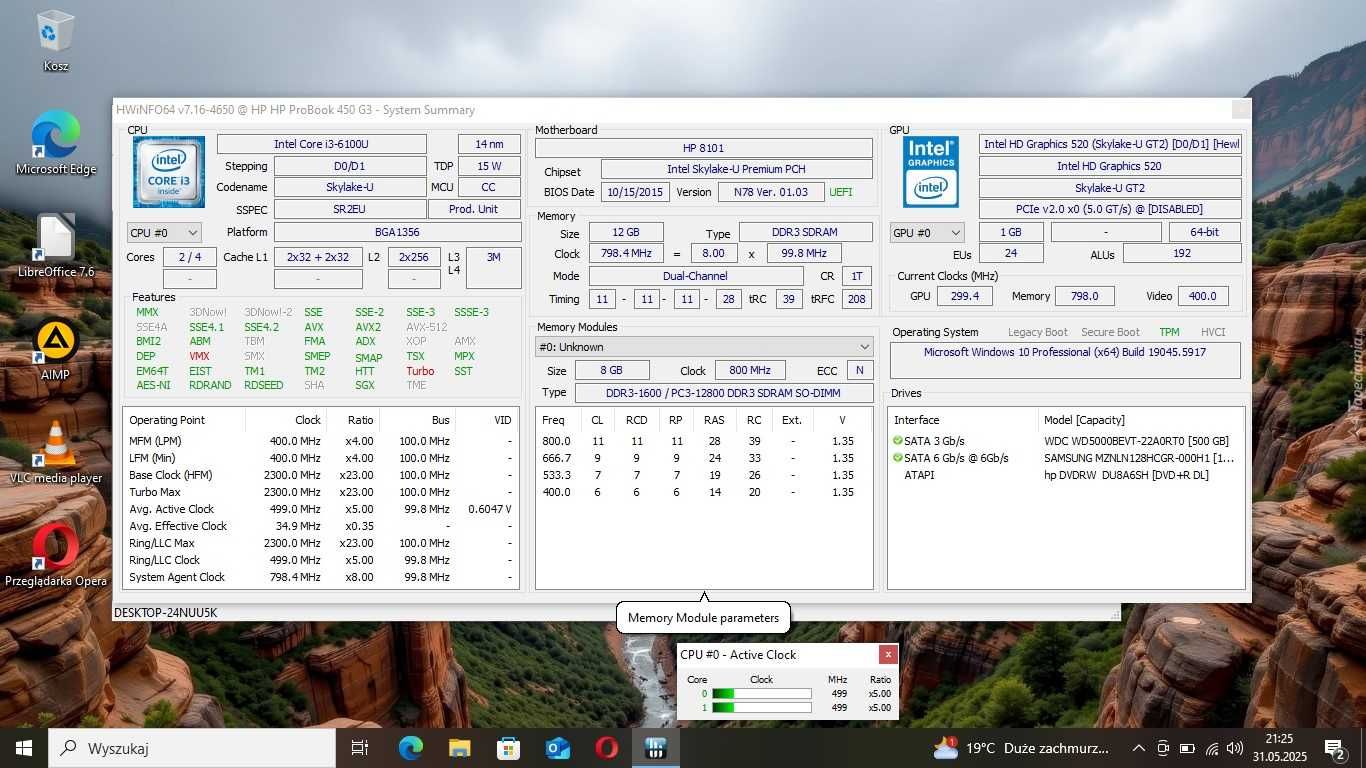Select the 800.0 Freq memory timing row
The width and height of the screenshot is (1366, 768).
(704, 441)
